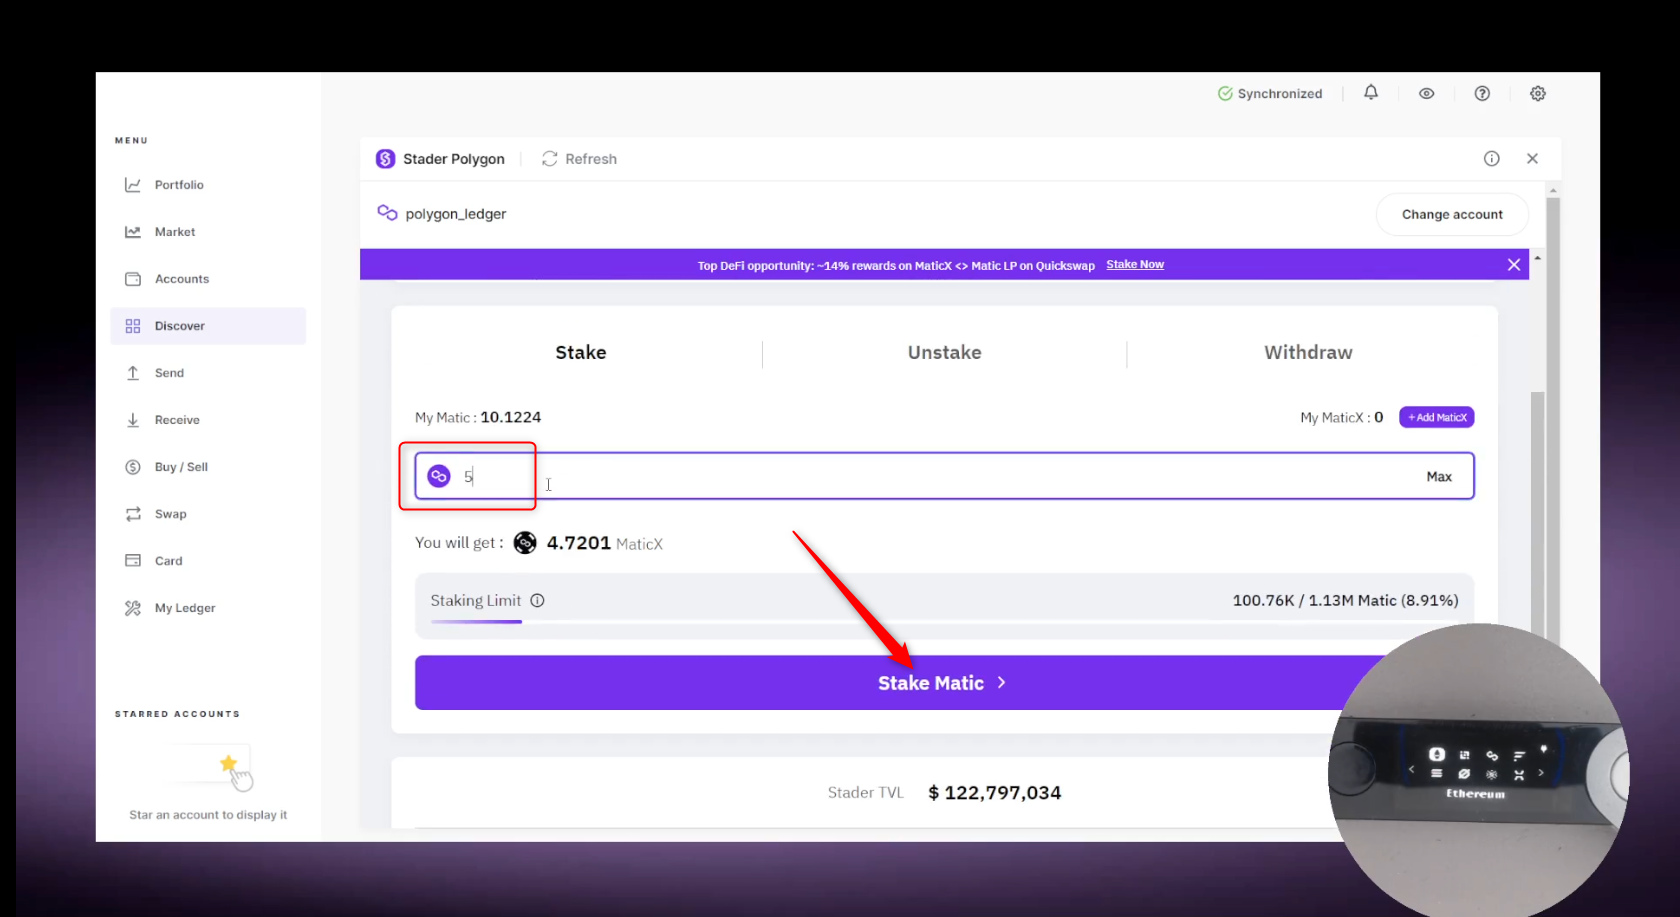Image resolution: width=1680 pixels, height=917 pixels.
Task: Dismiss the purple DeFi banner
Action: coord(1514,265)
